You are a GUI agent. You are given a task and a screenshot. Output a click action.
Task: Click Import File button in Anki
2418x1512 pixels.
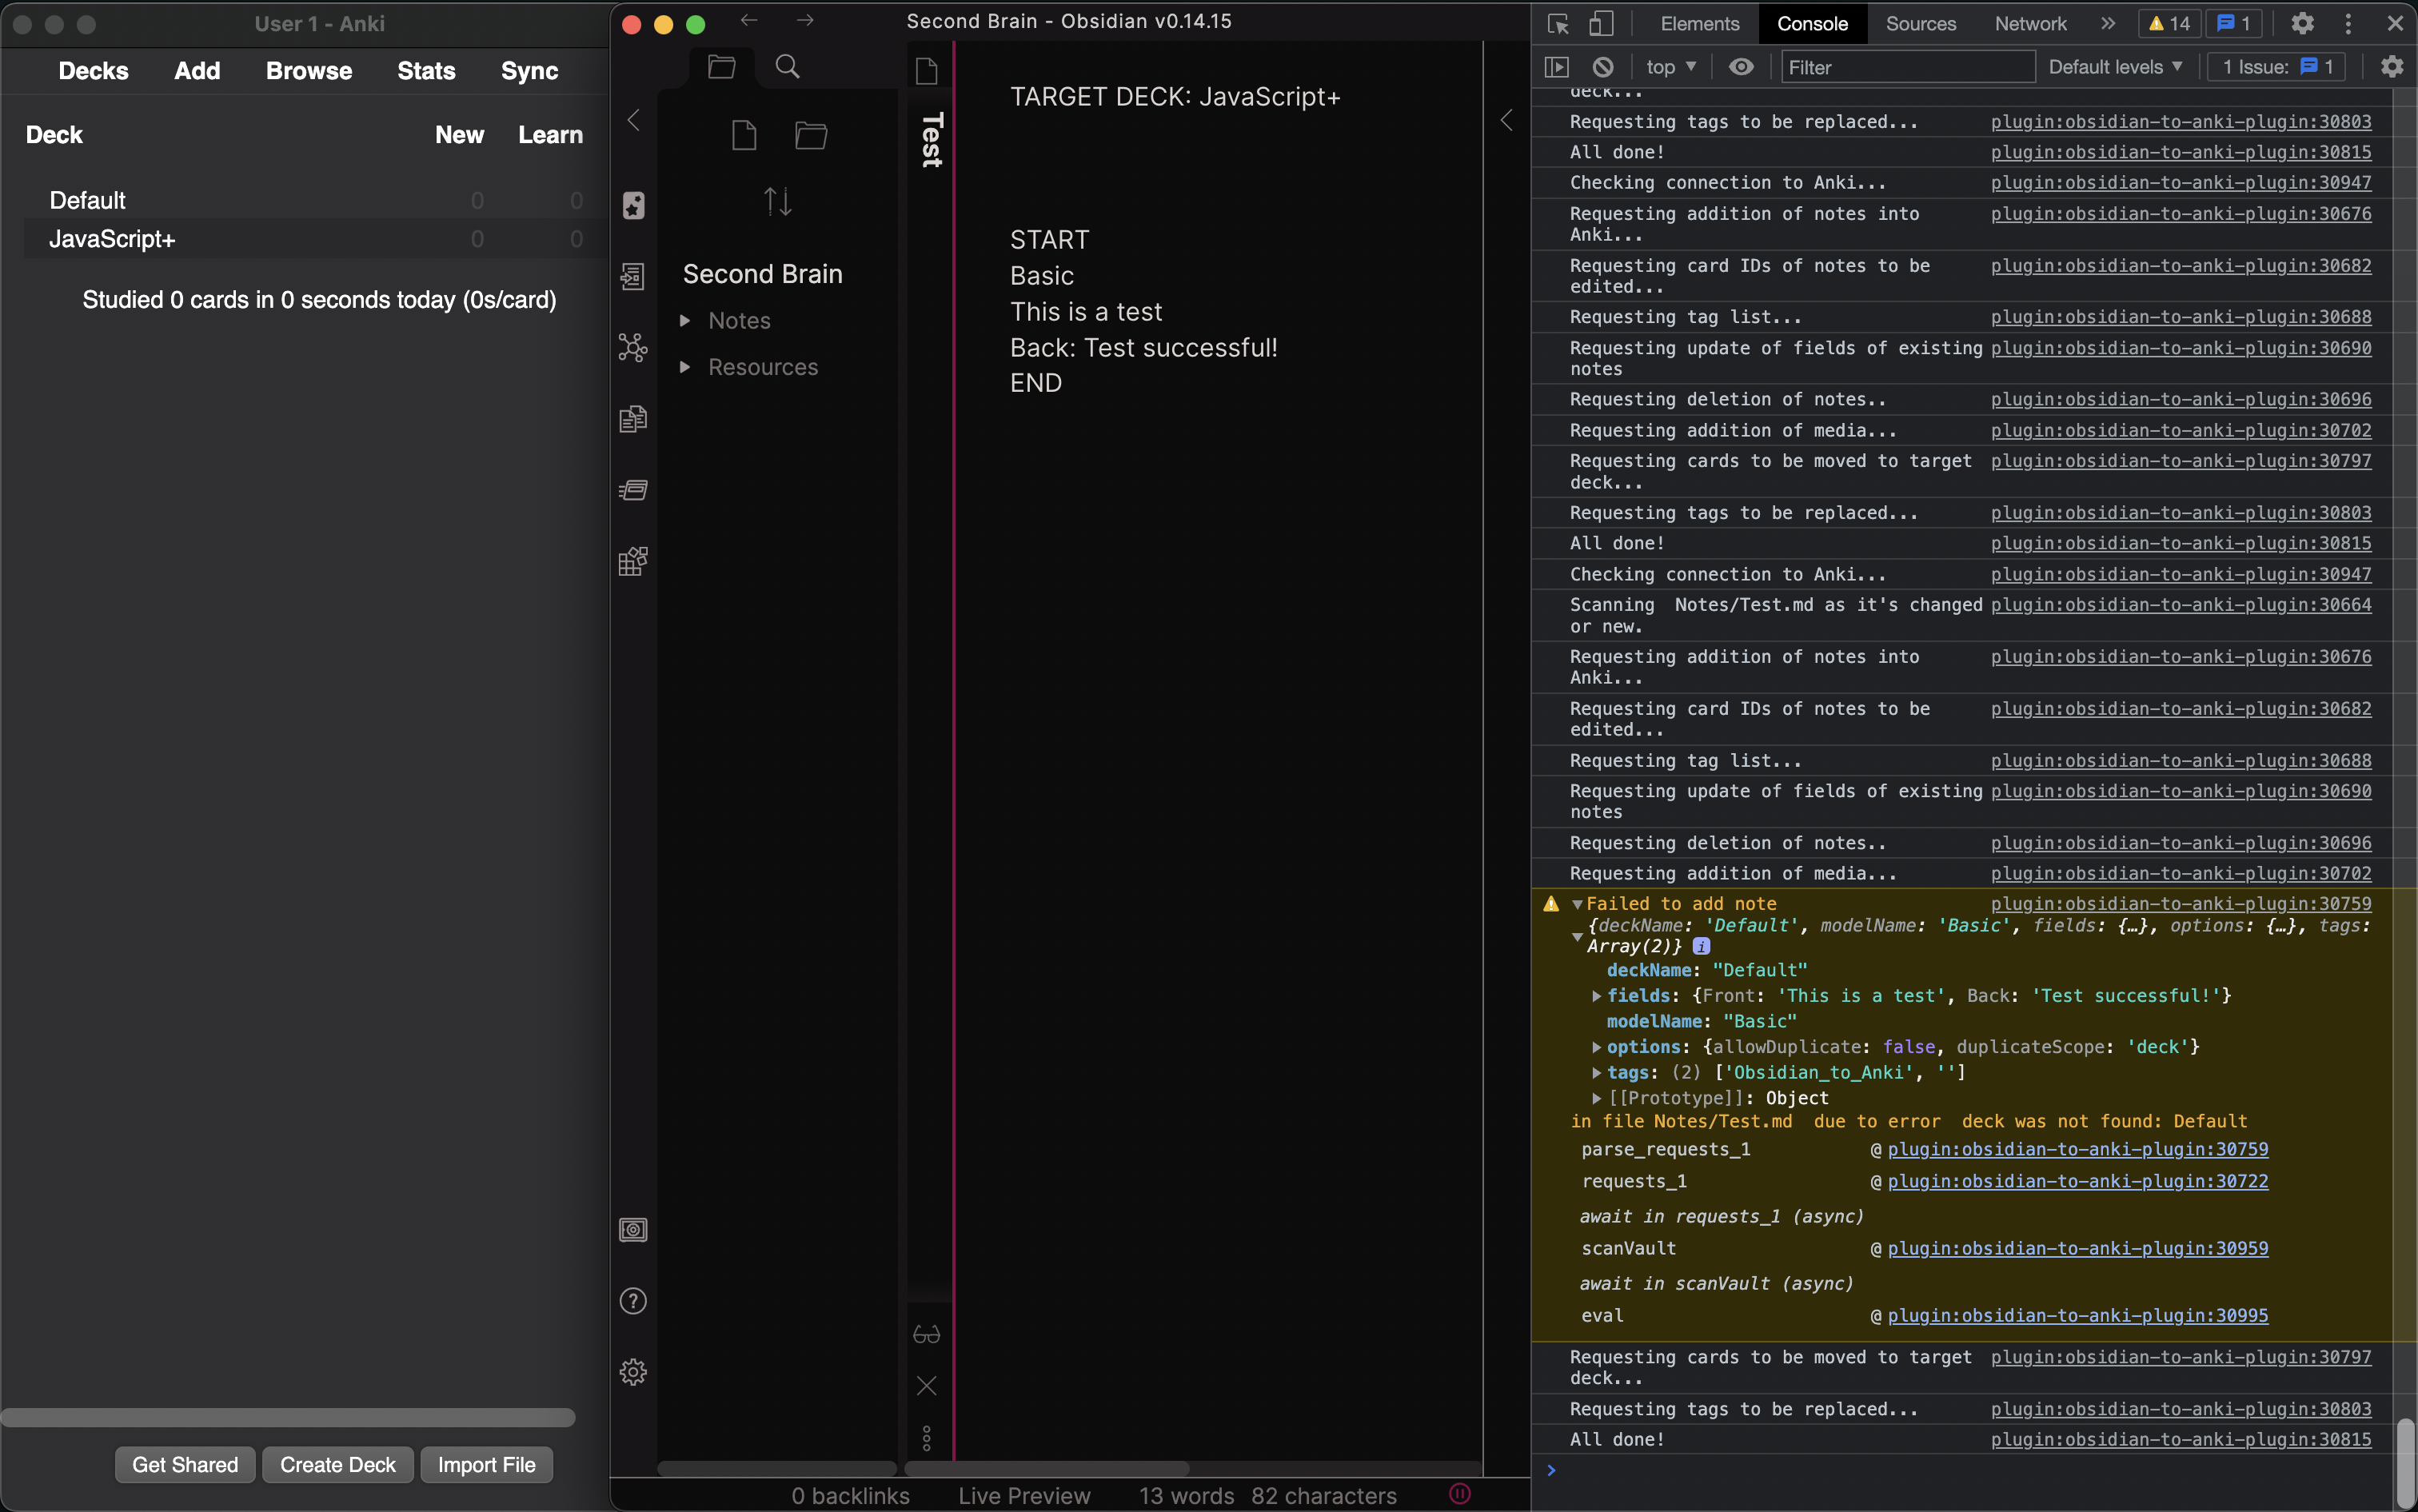[486, 1465]
